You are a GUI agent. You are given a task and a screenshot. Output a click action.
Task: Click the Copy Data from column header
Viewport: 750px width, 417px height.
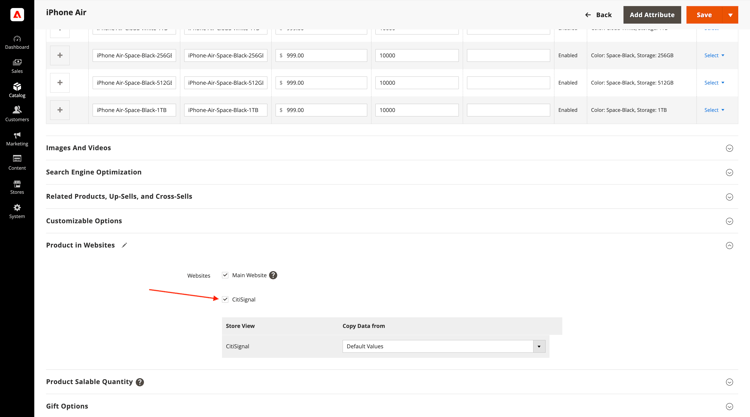(x=364, y=326)
